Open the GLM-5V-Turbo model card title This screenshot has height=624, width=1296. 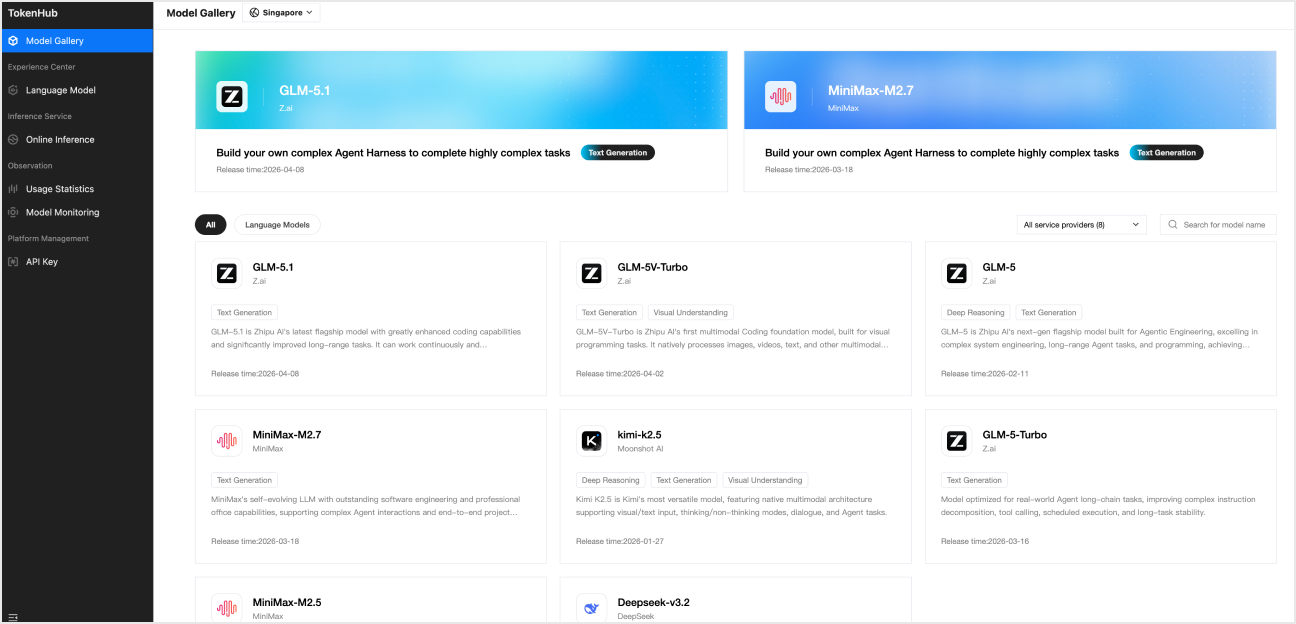point(653,267)
